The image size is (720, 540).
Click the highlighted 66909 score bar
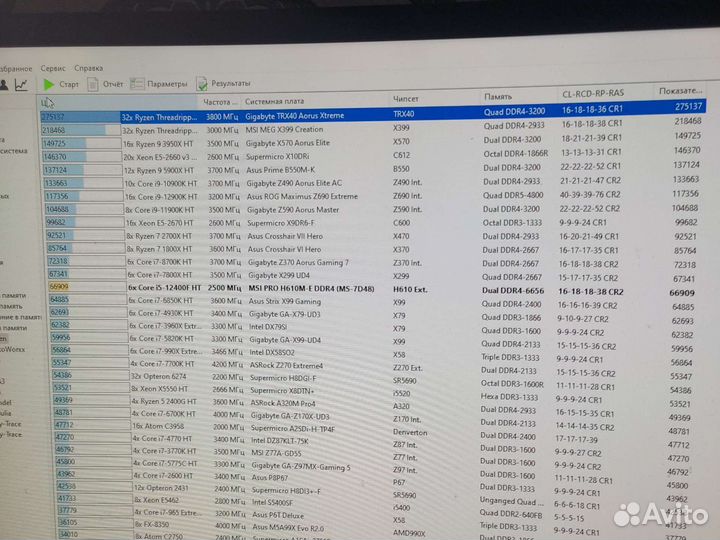[87, 287]
